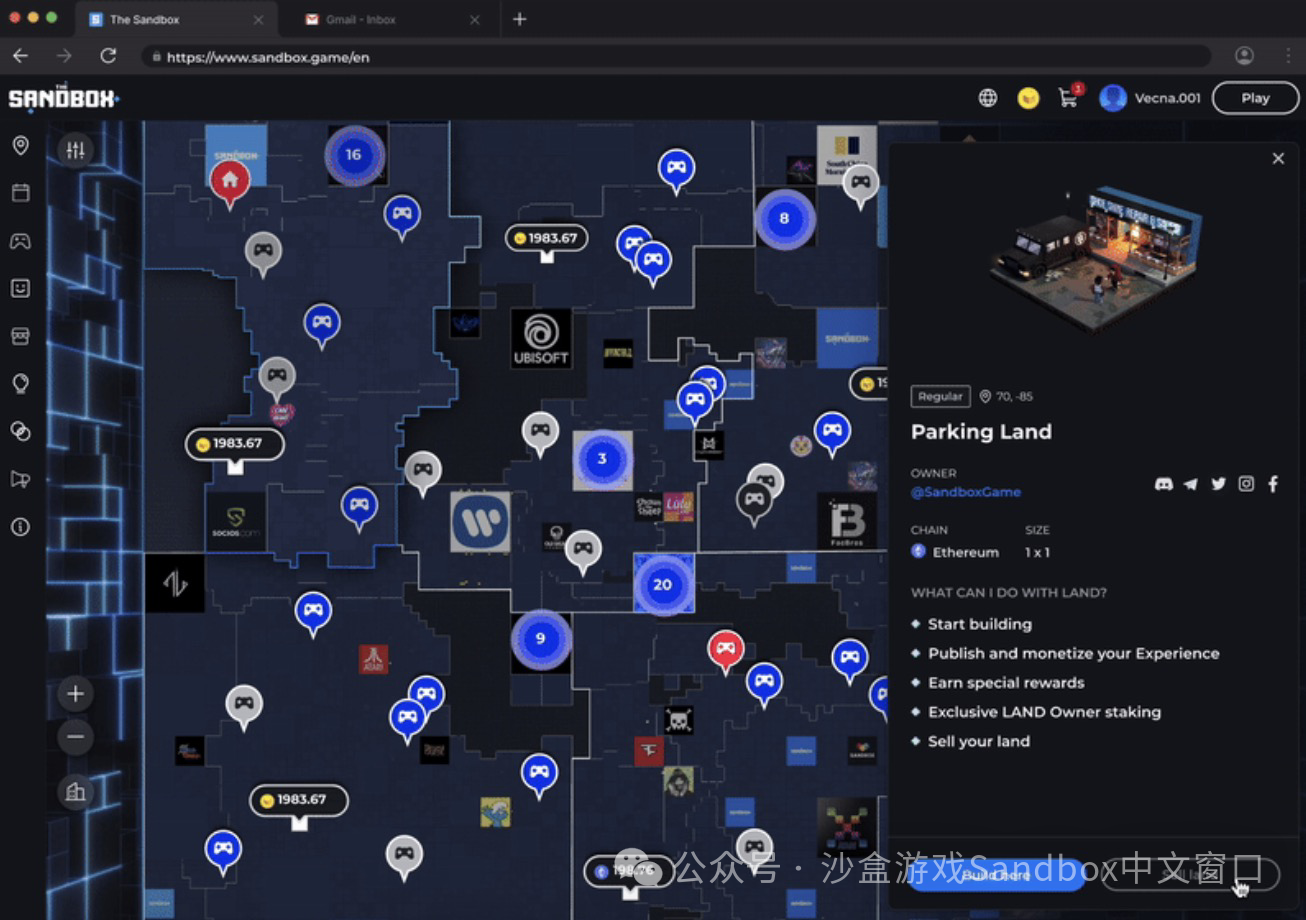The width and height of the screenshot is (1306, 920).
Task: Open the language globe icon
Action: tap(988, 98)
